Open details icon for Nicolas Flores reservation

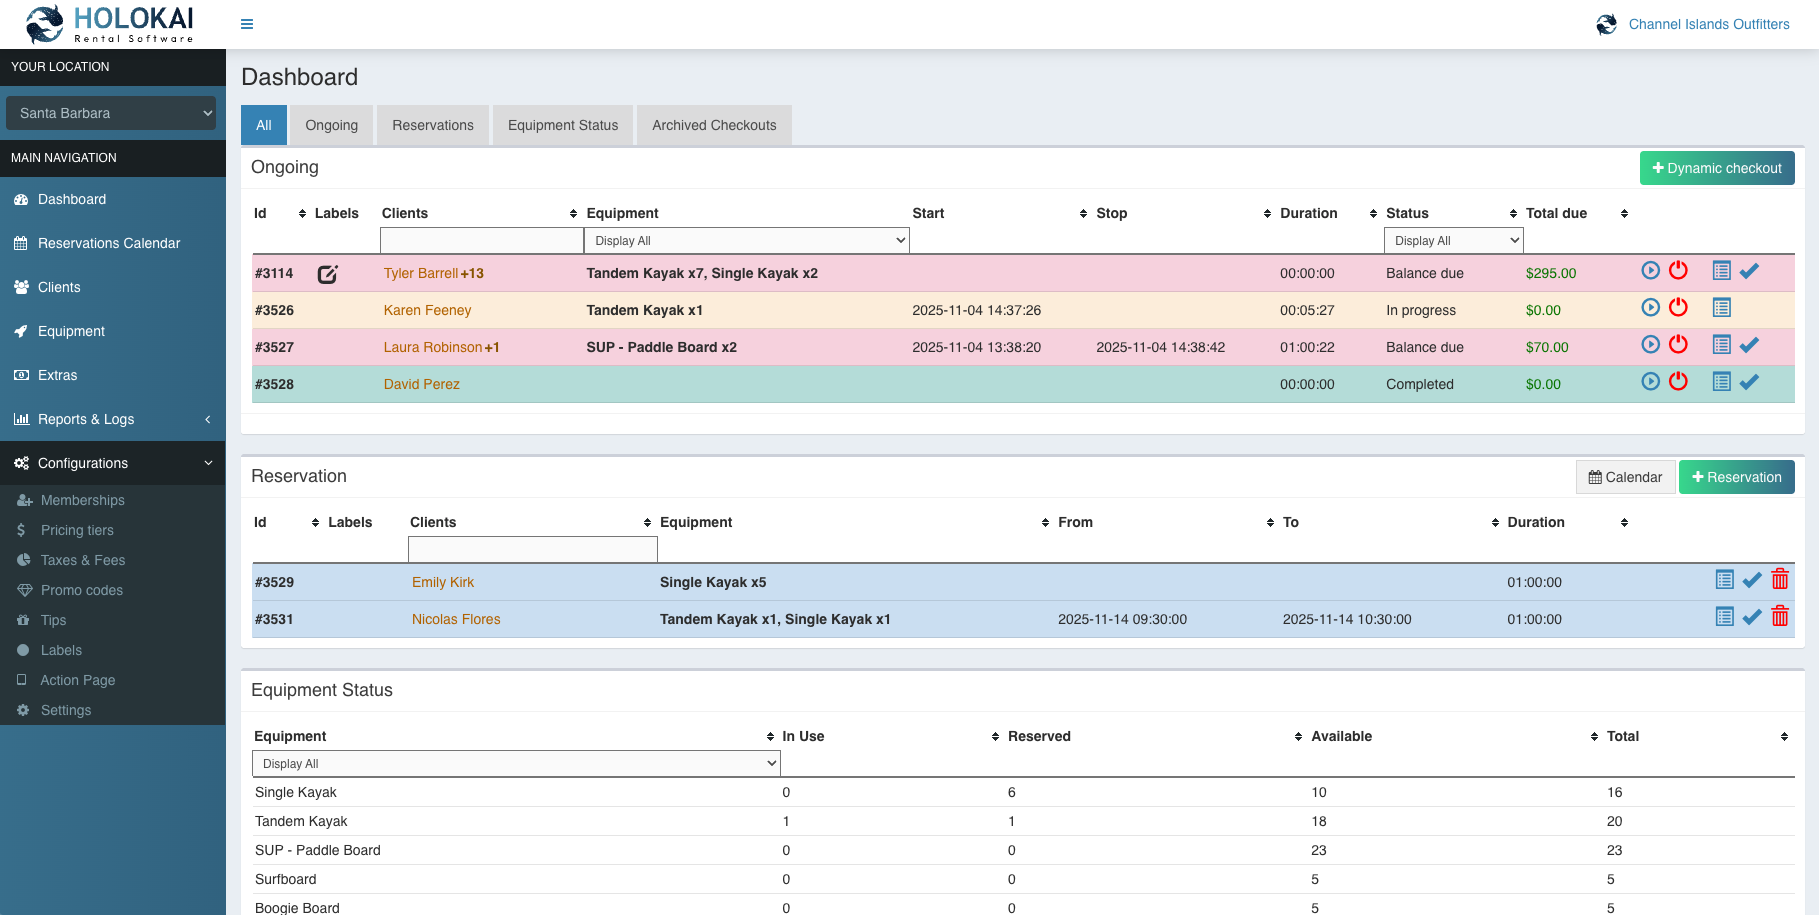1723,617
